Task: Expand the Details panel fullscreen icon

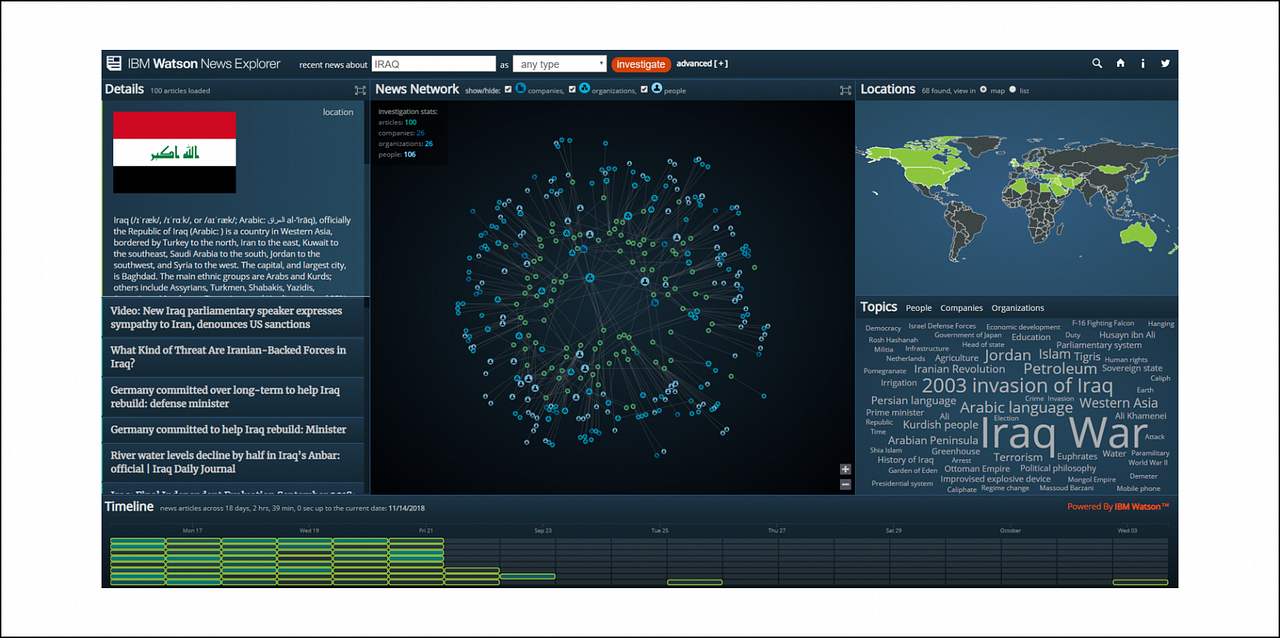Action: point(360,90)
